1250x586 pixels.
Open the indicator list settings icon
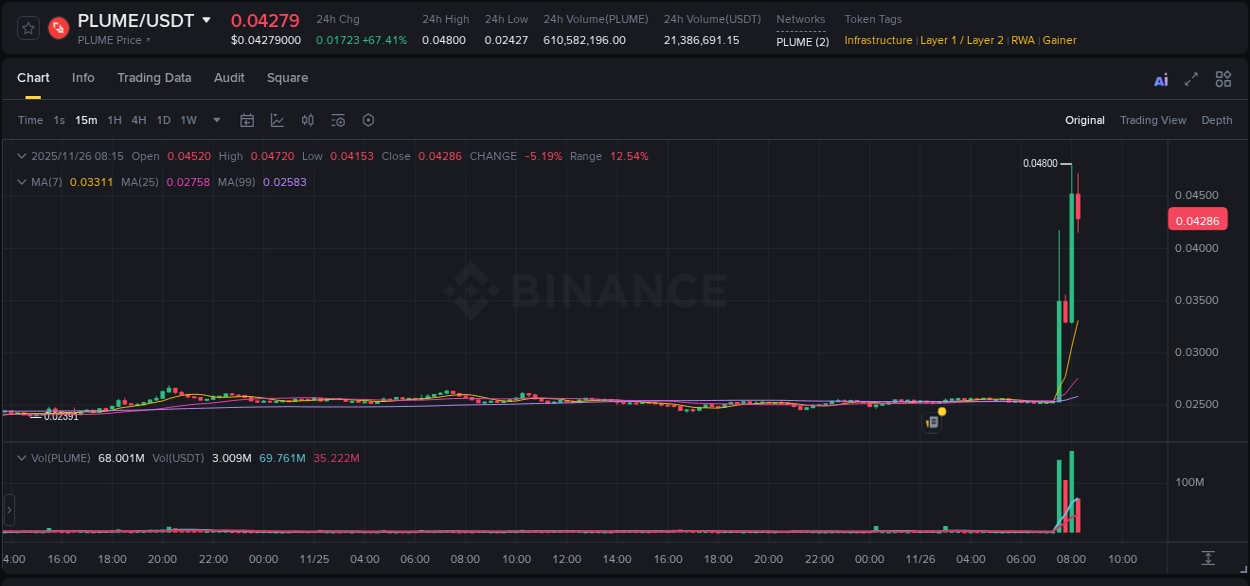pyautogui.click(x=338, y=120)
